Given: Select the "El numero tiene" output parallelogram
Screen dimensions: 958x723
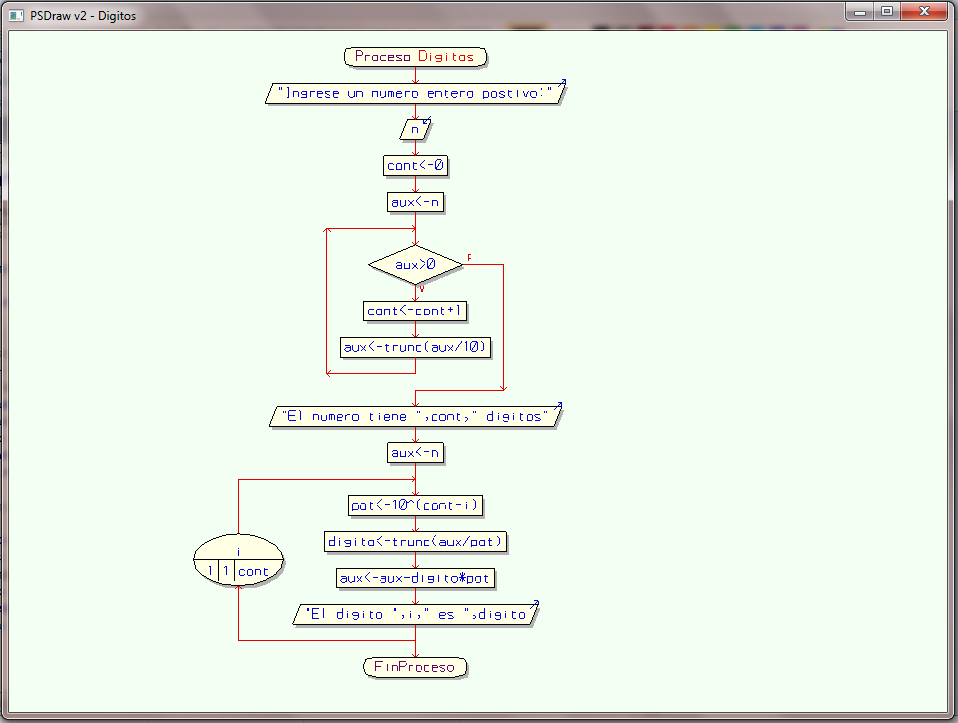Looking at the screenshot, I should point(415,416).
